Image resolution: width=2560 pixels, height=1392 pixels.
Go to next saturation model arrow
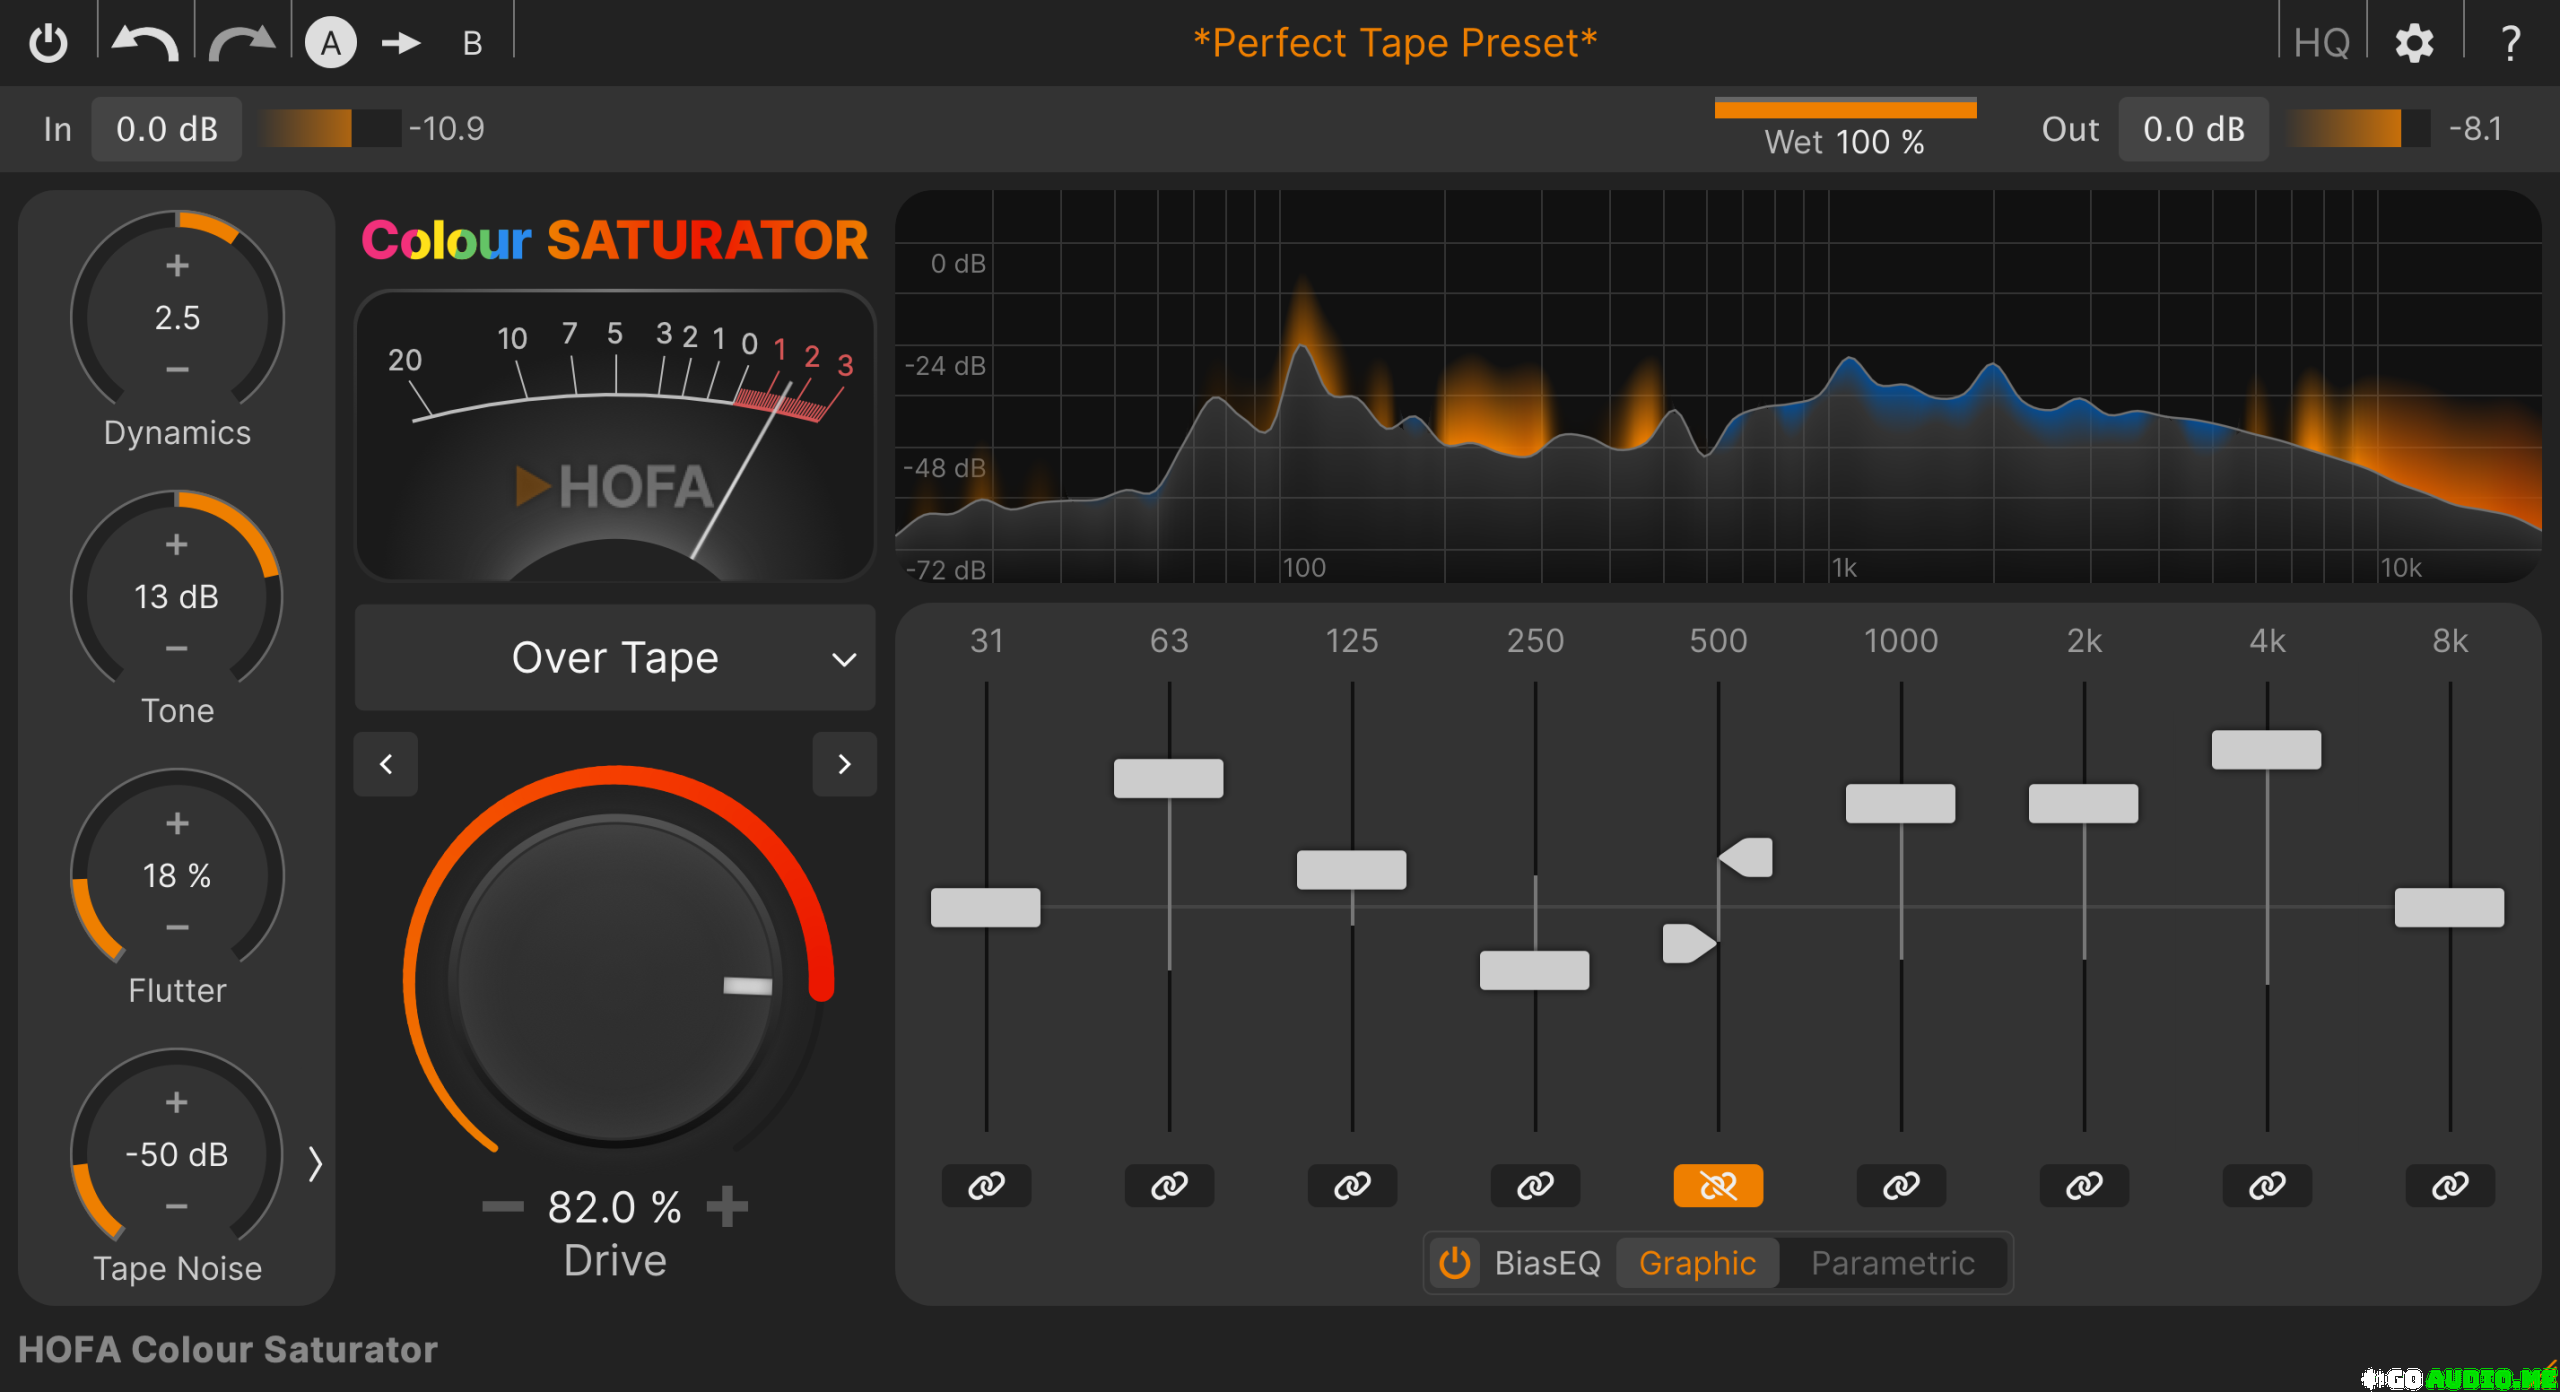844,764
